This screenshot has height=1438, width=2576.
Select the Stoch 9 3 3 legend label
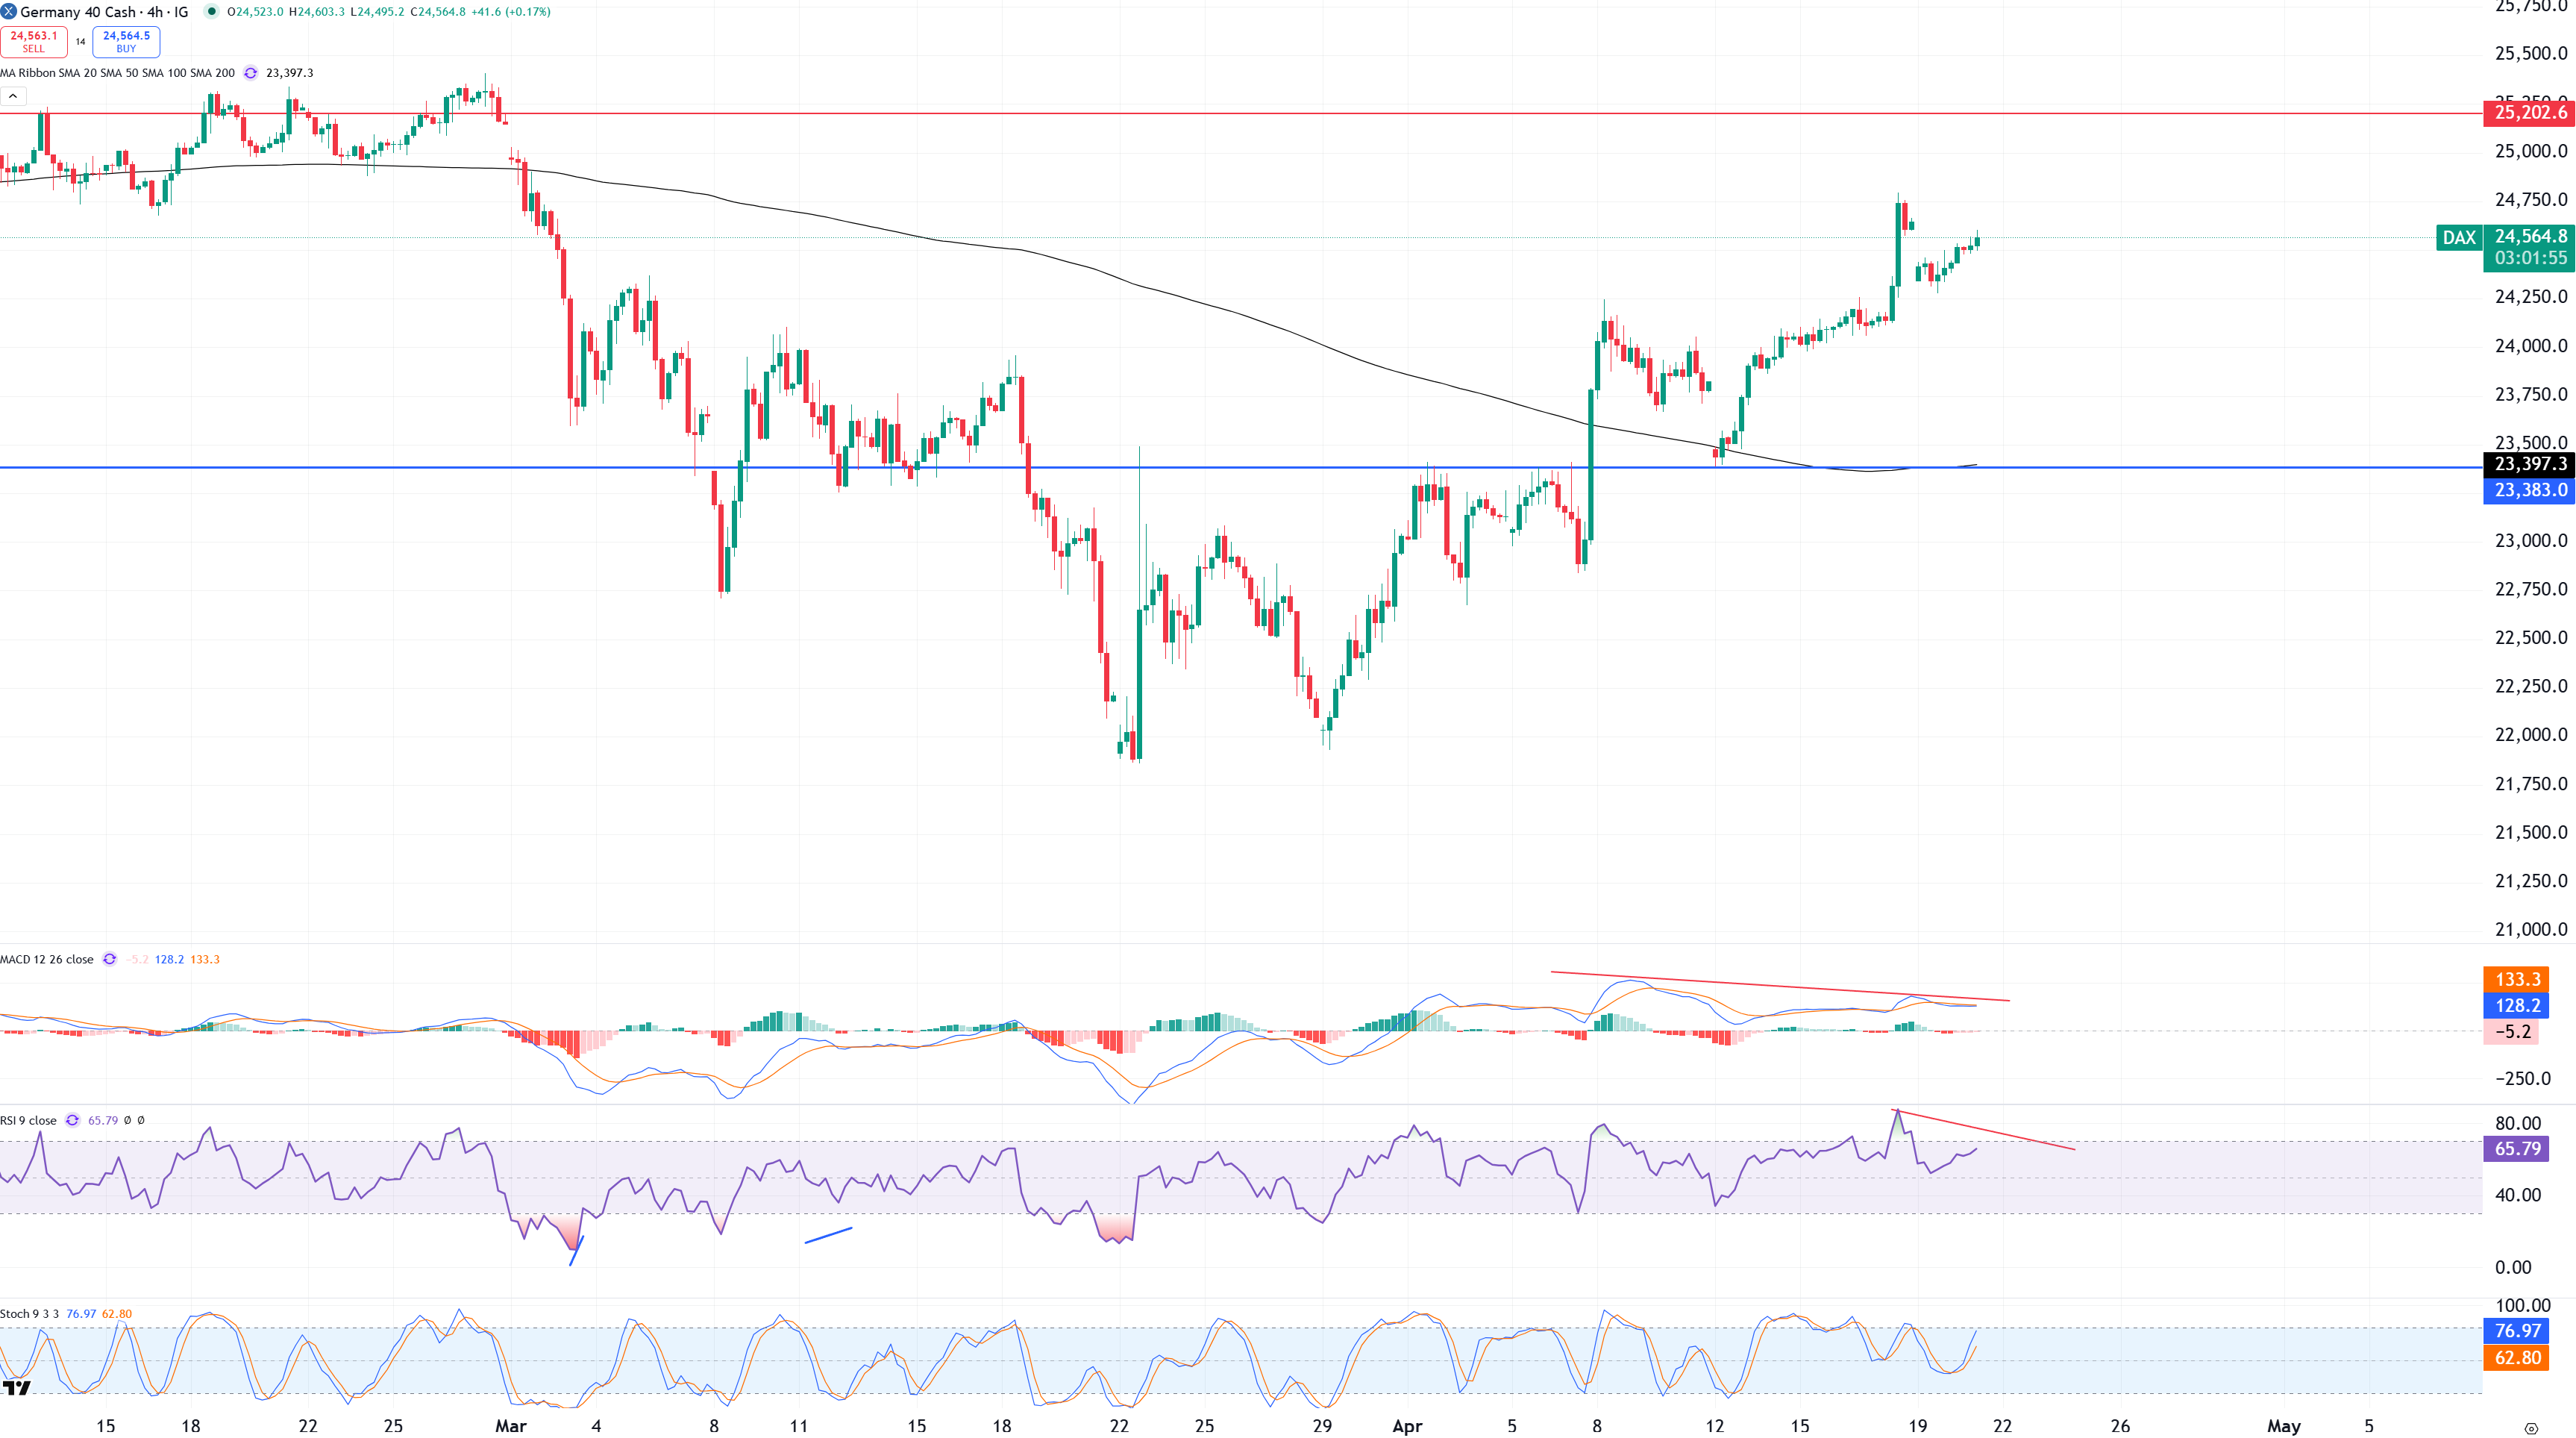[30, 1314]
